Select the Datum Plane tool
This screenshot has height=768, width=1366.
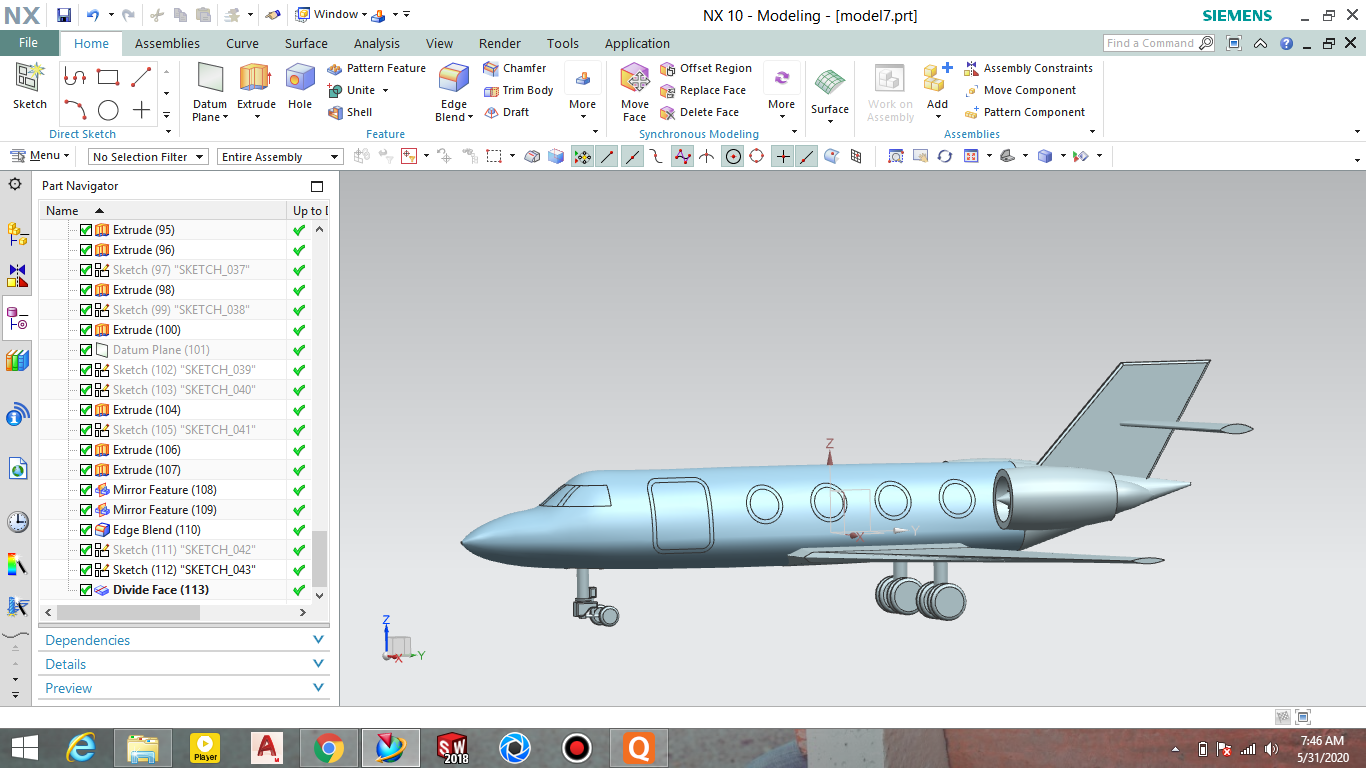point(210,92)
